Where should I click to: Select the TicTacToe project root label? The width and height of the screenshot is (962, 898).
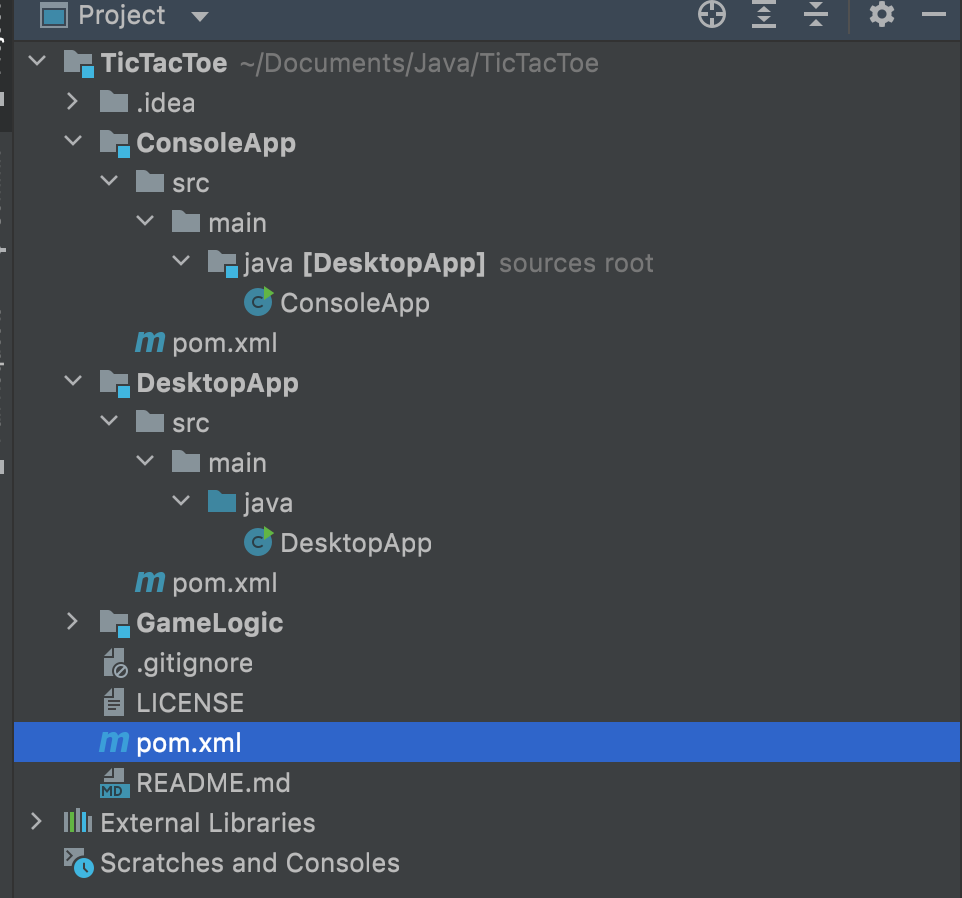click(164, 63)
